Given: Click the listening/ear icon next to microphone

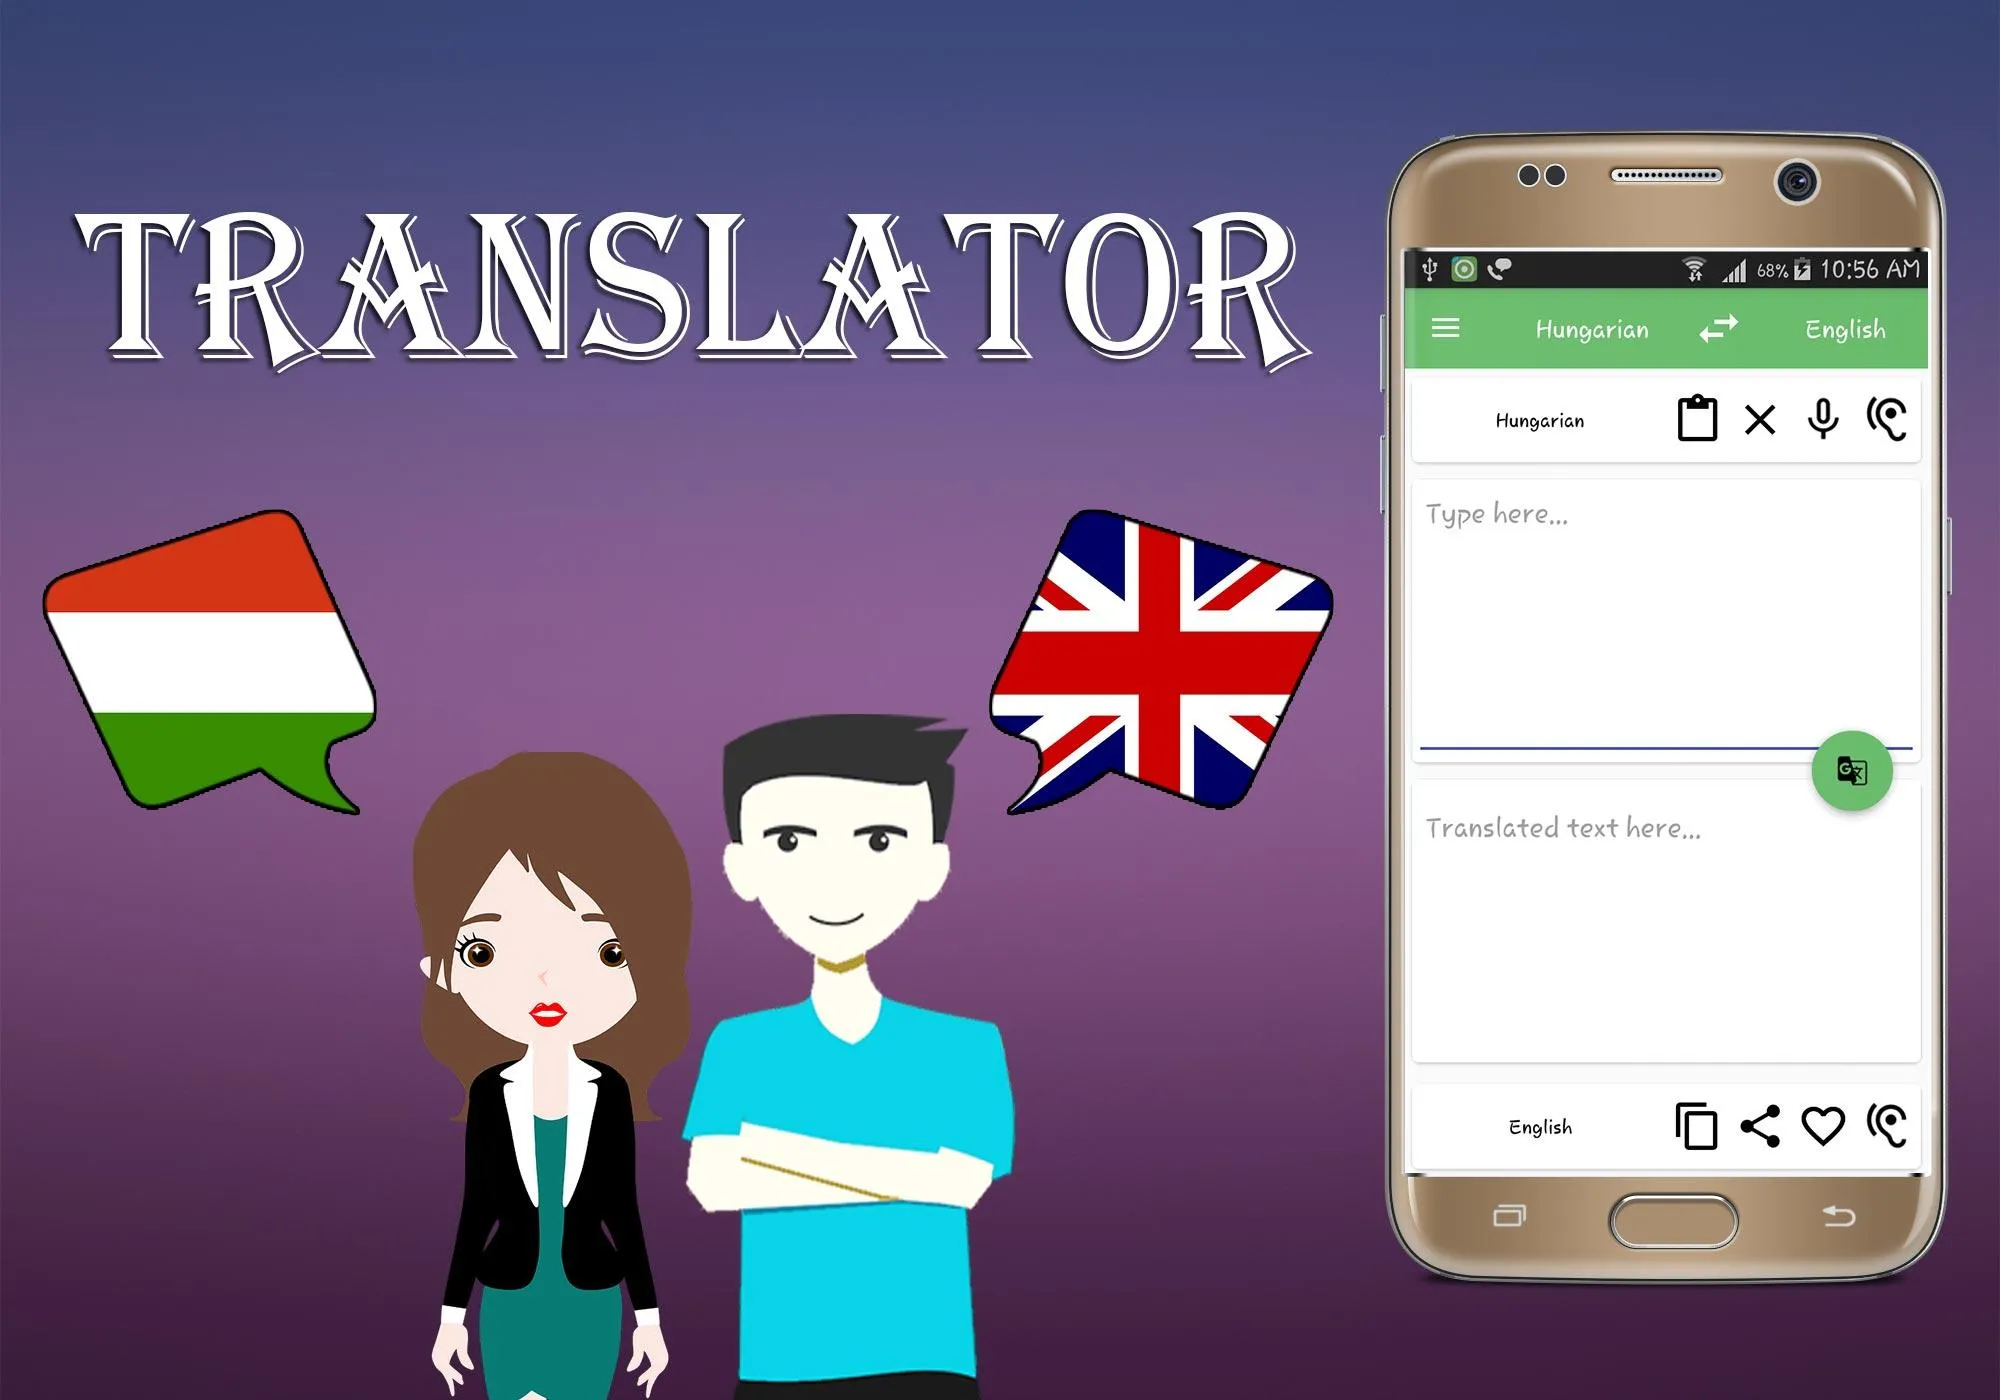Looking at the screenshot, I should 1889,421.
